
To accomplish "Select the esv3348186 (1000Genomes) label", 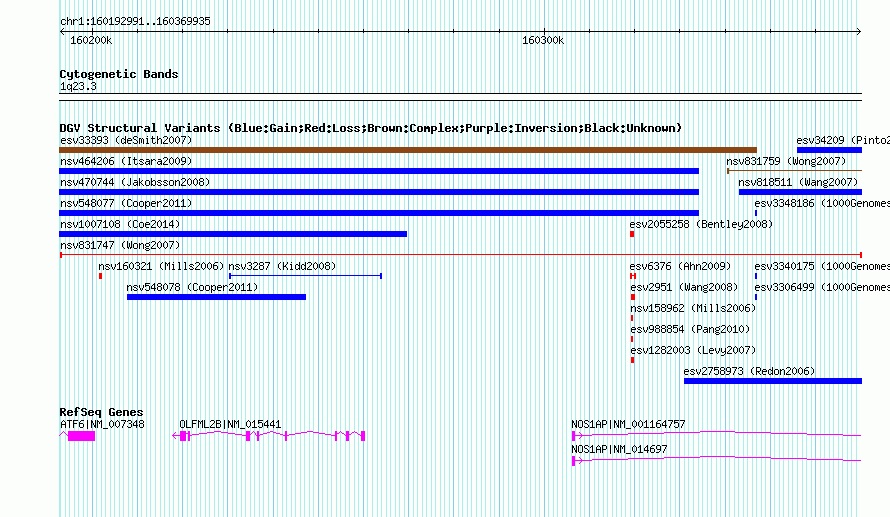I will tap(822, 203).
